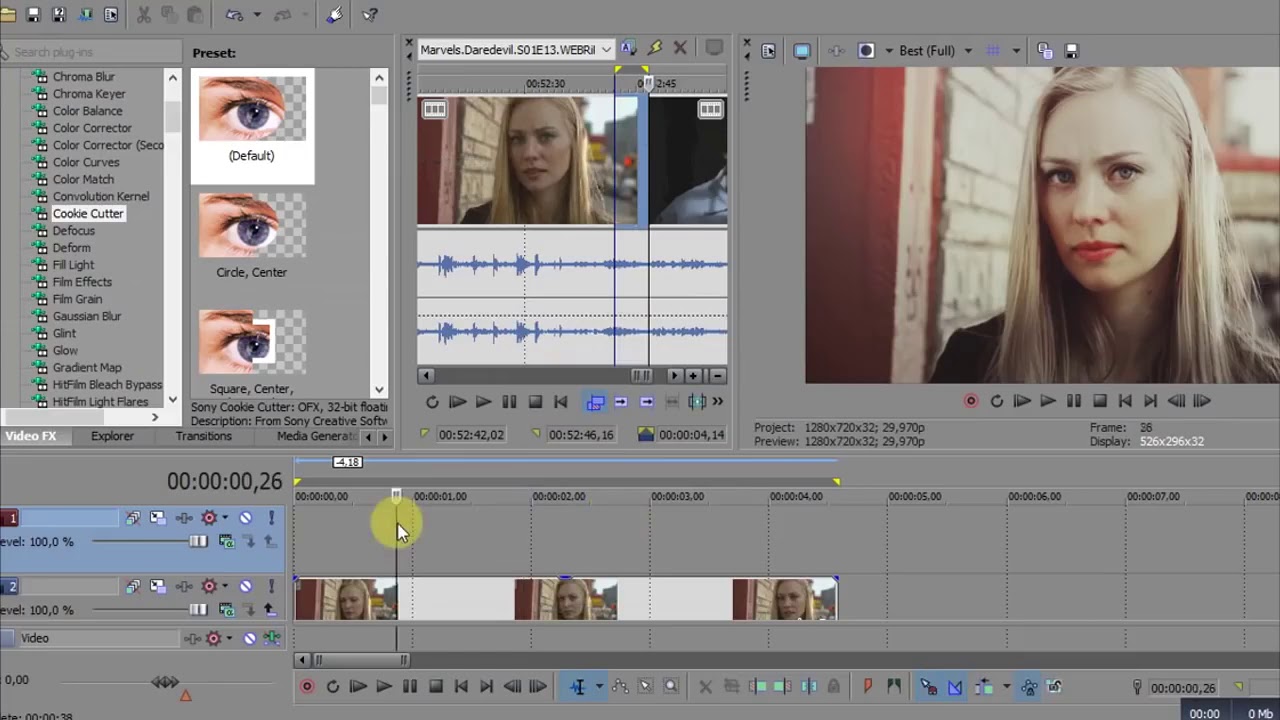Stop trimmer playback
This screenshot has width=1280, height=720.
coord(535,402)
